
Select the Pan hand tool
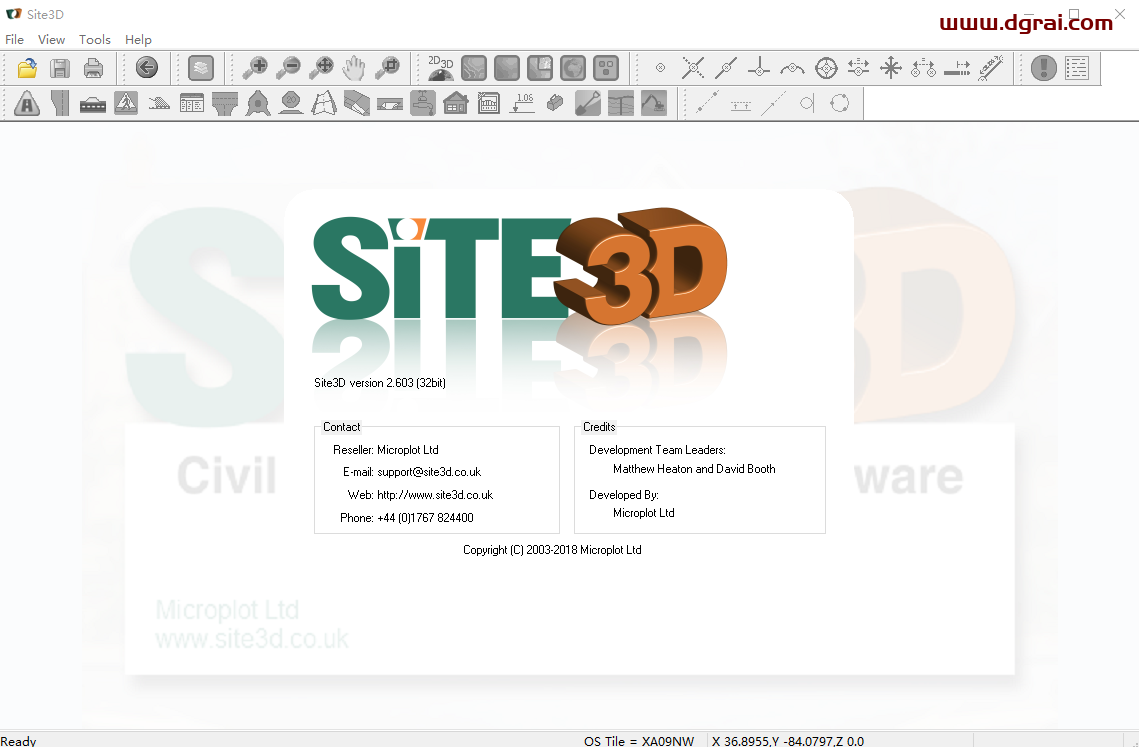tap(354, 68)
